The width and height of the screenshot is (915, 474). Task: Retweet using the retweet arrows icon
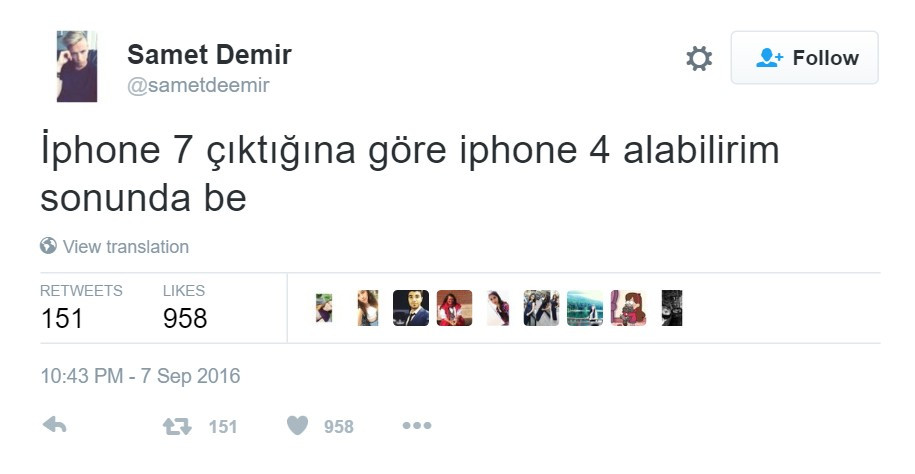pos(177,427)
